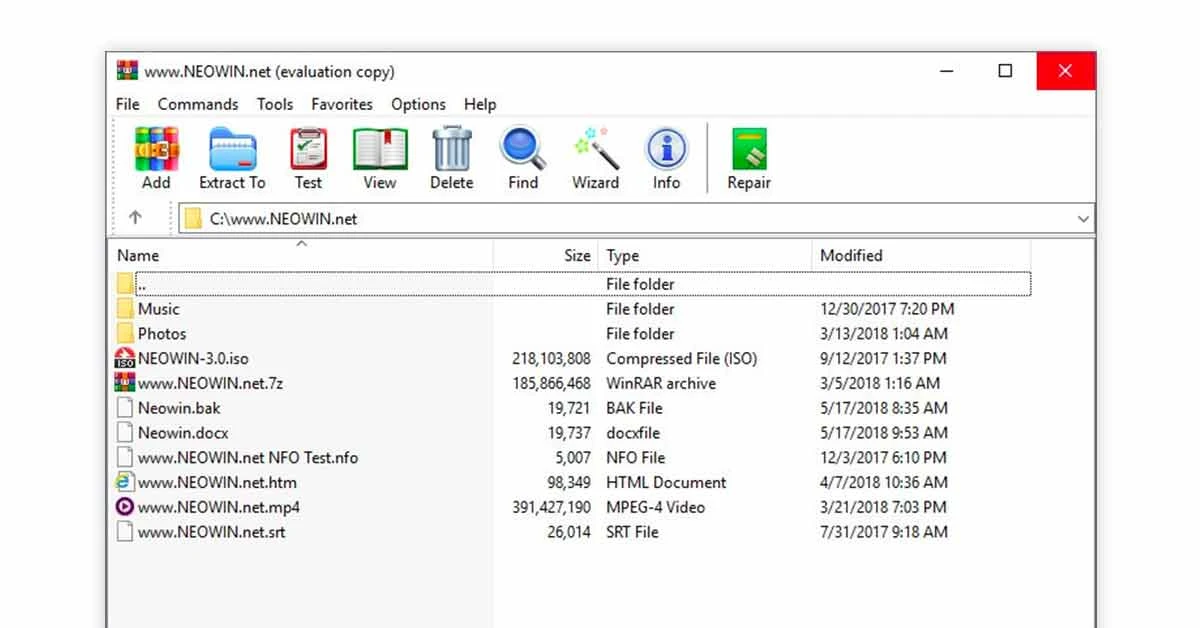The height and width of the screenshot is (628, 1200).
Task: Open the Options menu
Action: point(418,104)
